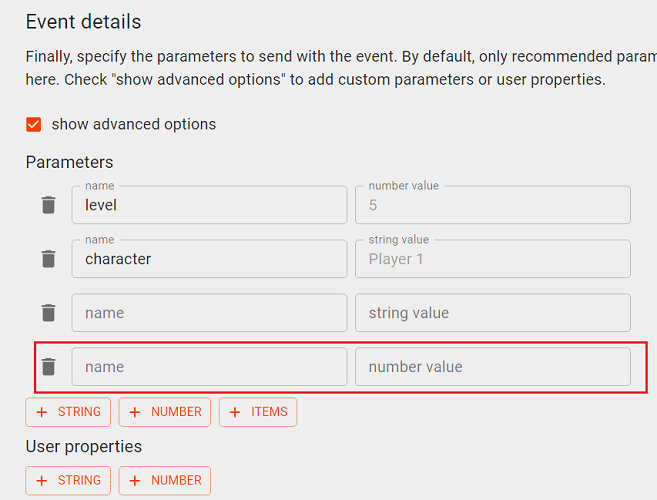Click plus icon on User properties STRING
Image resolution: width=657 pixels, height=500 pixels.
41,480
